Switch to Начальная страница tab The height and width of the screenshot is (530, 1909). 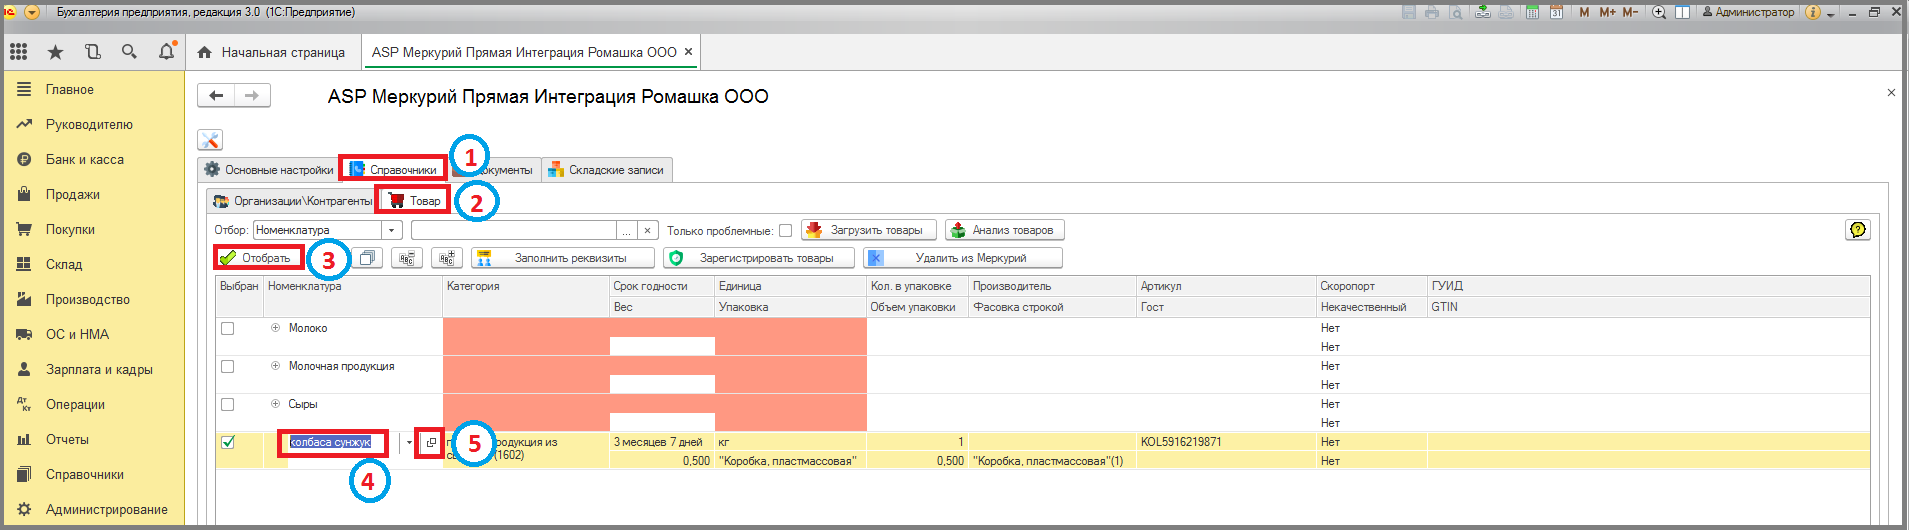[x=271, y=52]
